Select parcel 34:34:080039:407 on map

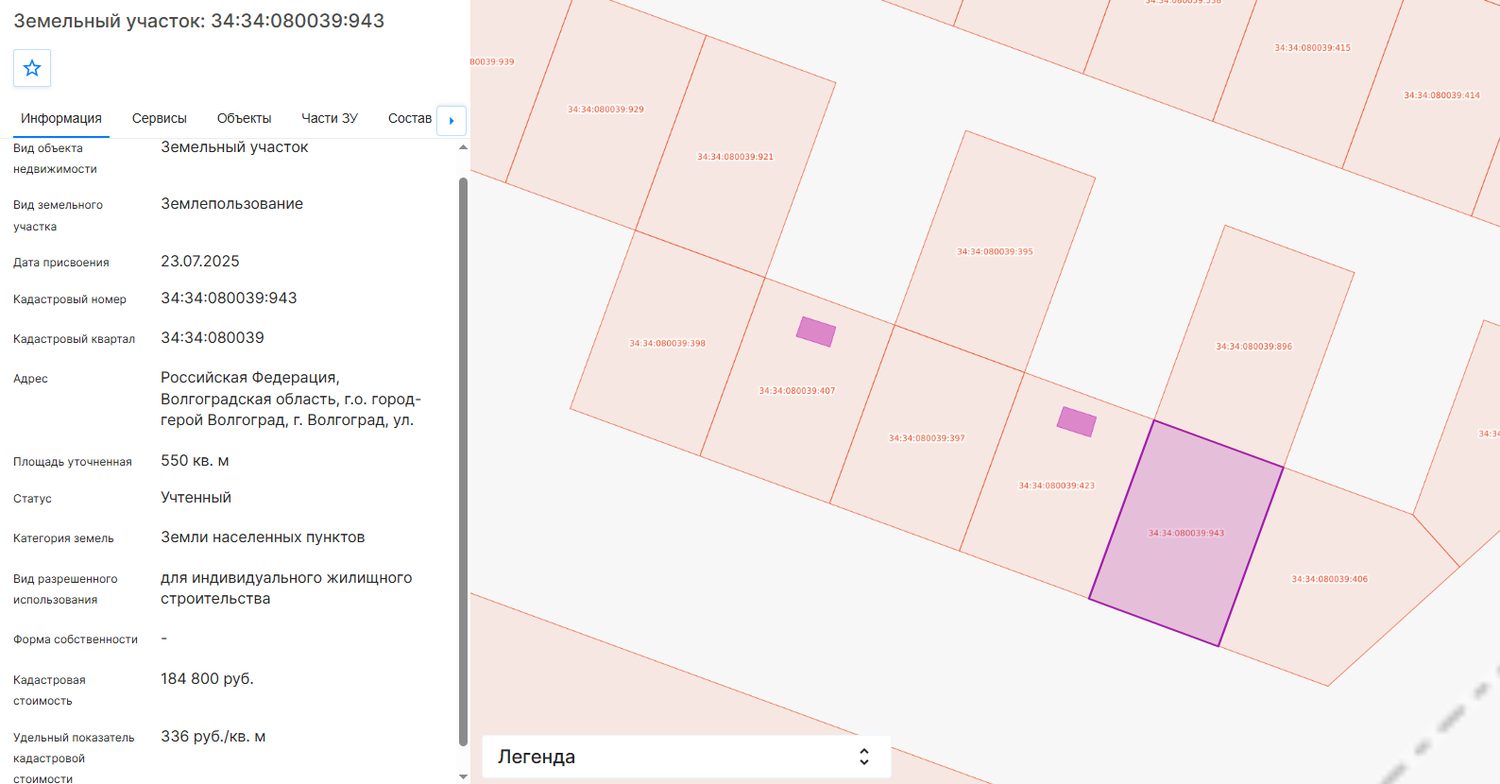pos(796,391)
